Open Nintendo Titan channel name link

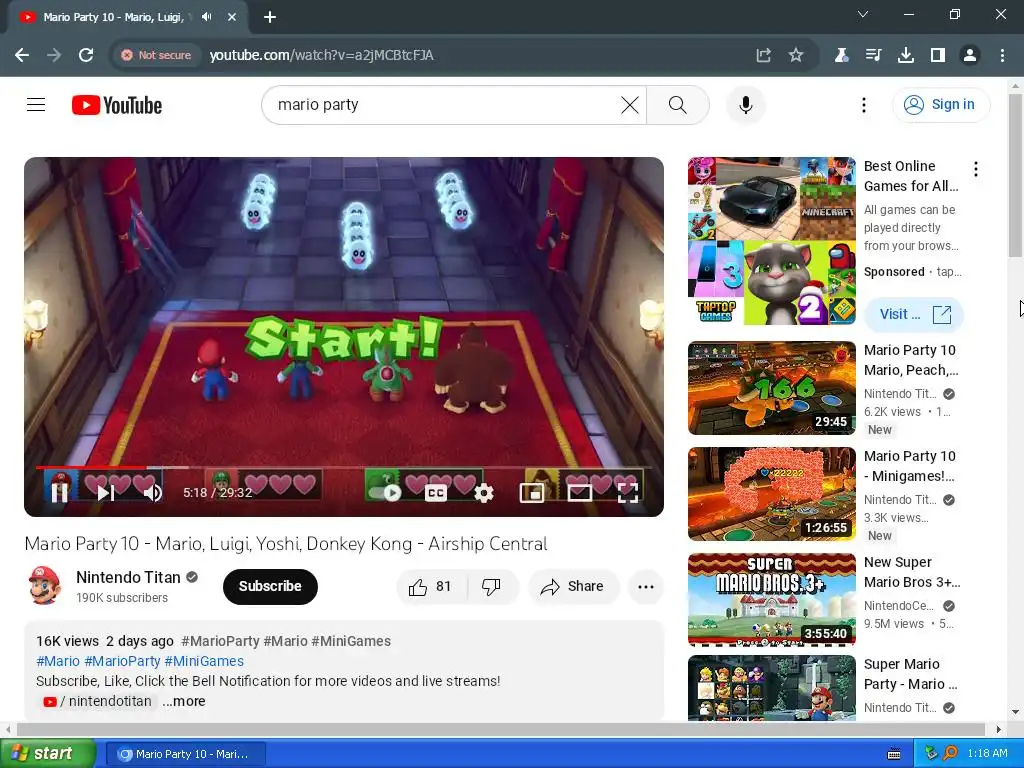(x=128, y=577)
